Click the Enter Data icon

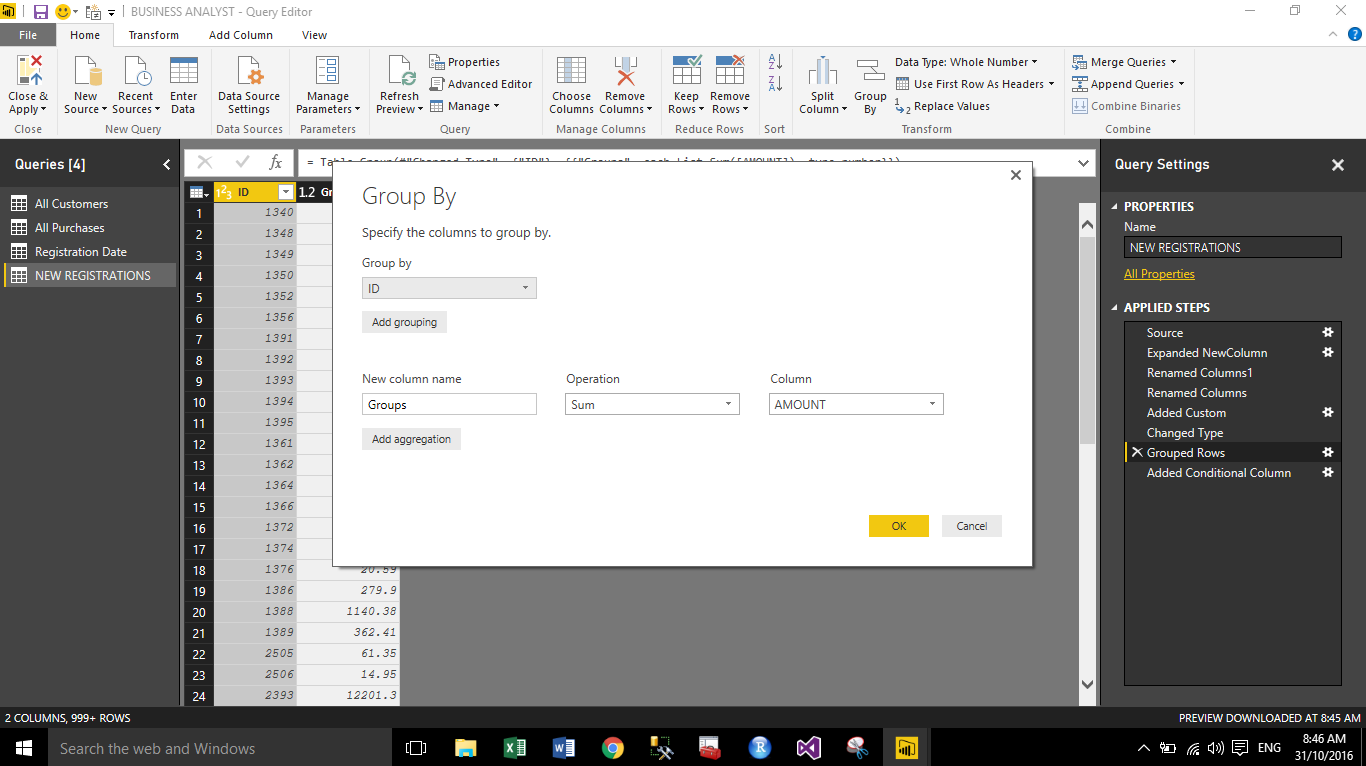[183, 72]
